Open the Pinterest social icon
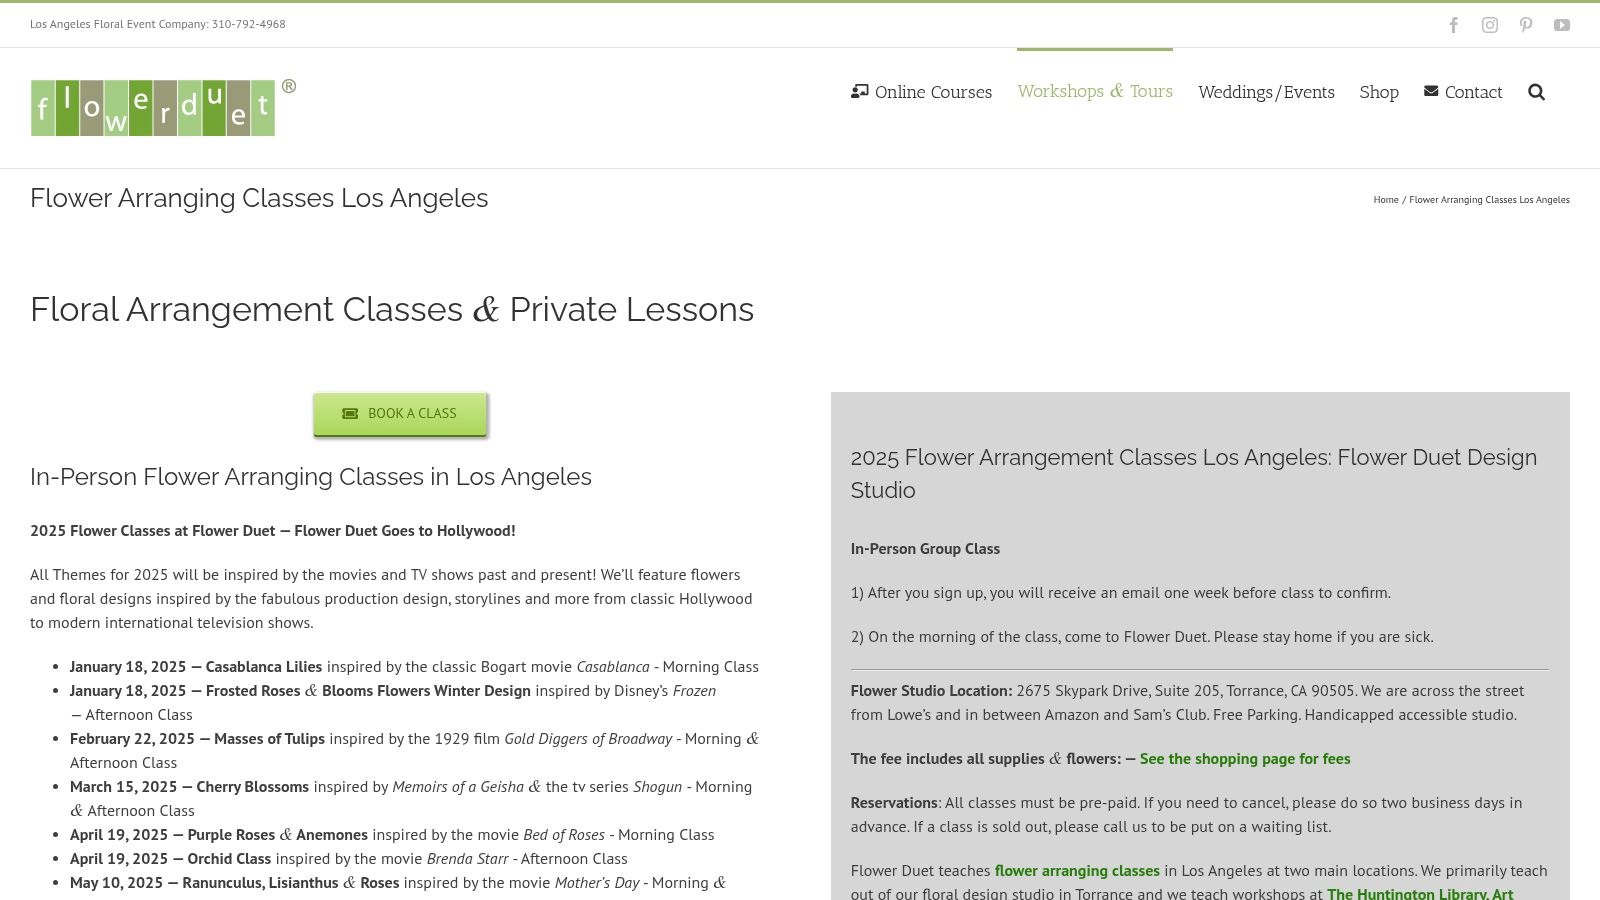The width and height of the screenshot is (1600, 900). tap(1526, 25)
